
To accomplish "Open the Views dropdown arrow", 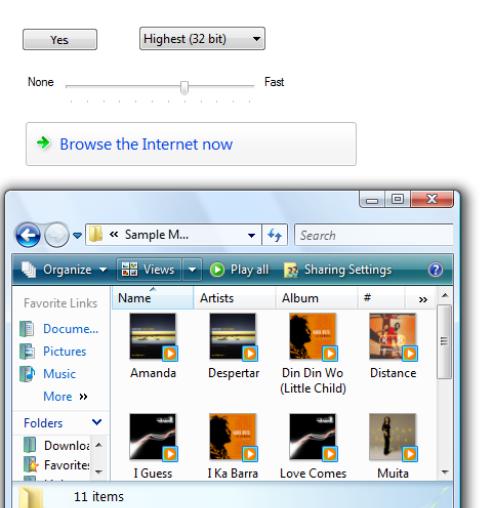I will click(x=192, y=269).
